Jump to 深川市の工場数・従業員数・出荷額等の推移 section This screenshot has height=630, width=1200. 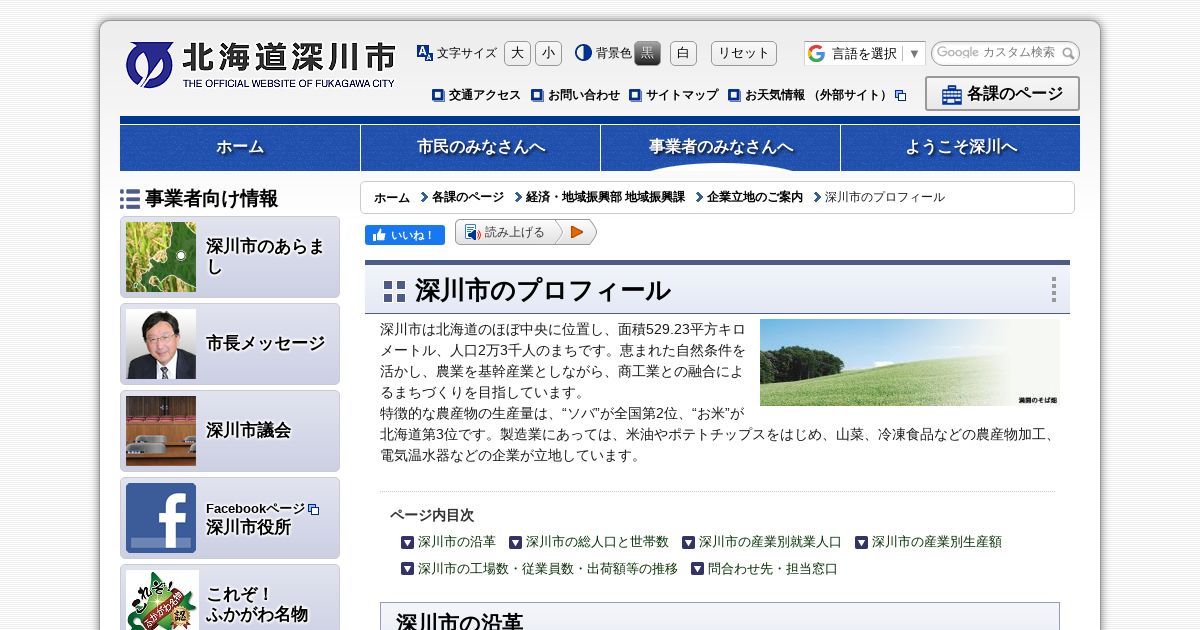click(x=548, y=569)
